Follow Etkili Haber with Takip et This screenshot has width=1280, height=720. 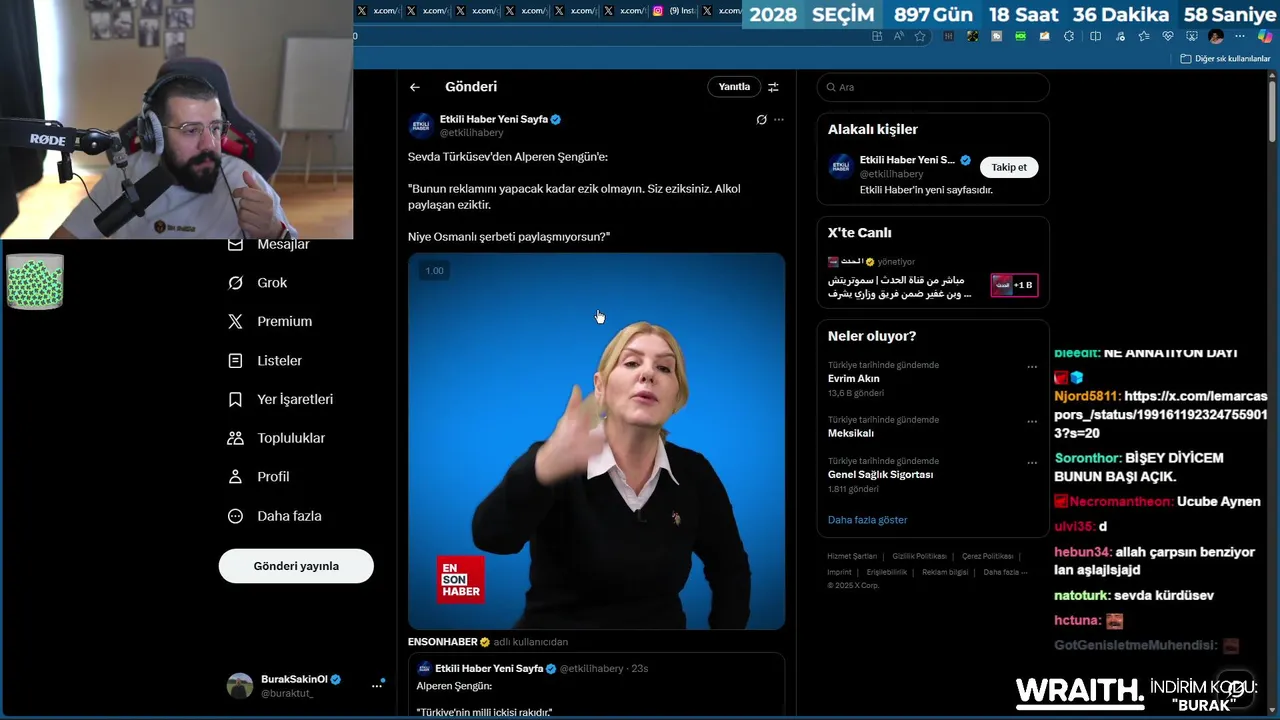1009,167
